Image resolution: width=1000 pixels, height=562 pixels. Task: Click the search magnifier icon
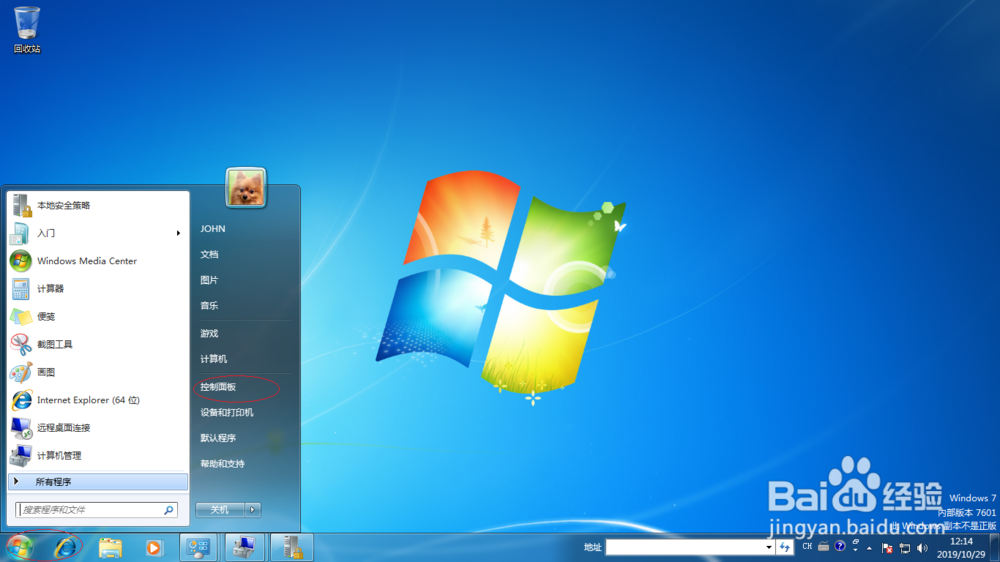pyautogui.click(x=169, y=510)
